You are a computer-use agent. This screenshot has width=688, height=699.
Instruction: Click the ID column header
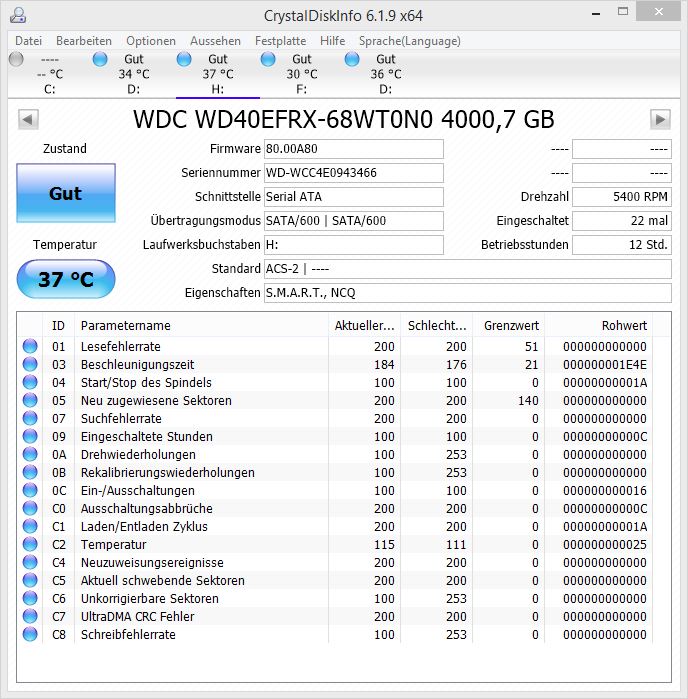tap(58, 325)
